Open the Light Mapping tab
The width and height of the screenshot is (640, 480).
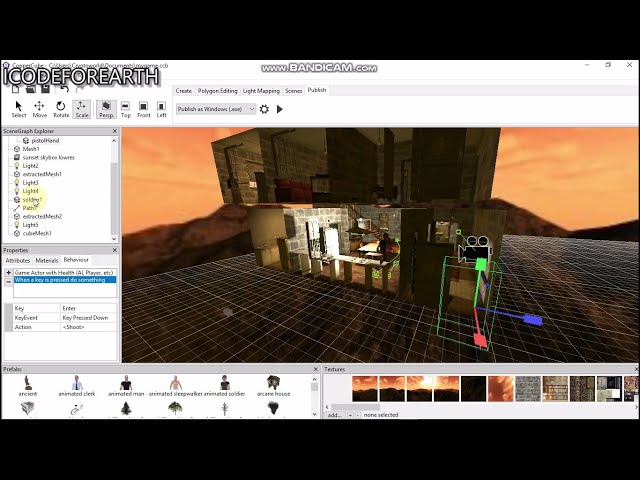(x=261, y=91)
